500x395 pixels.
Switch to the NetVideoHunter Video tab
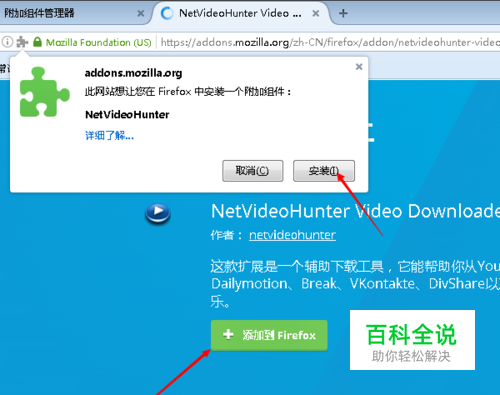[x=240, y=13]
